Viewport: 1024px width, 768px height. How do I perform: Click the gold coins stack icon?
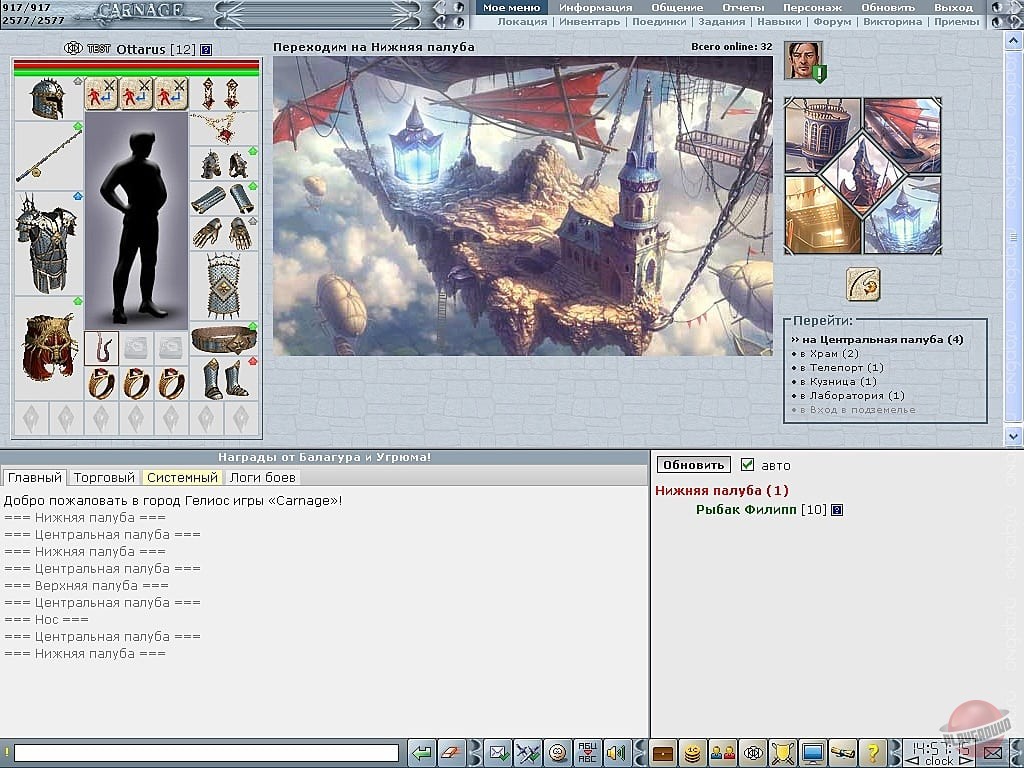[691, 753]
